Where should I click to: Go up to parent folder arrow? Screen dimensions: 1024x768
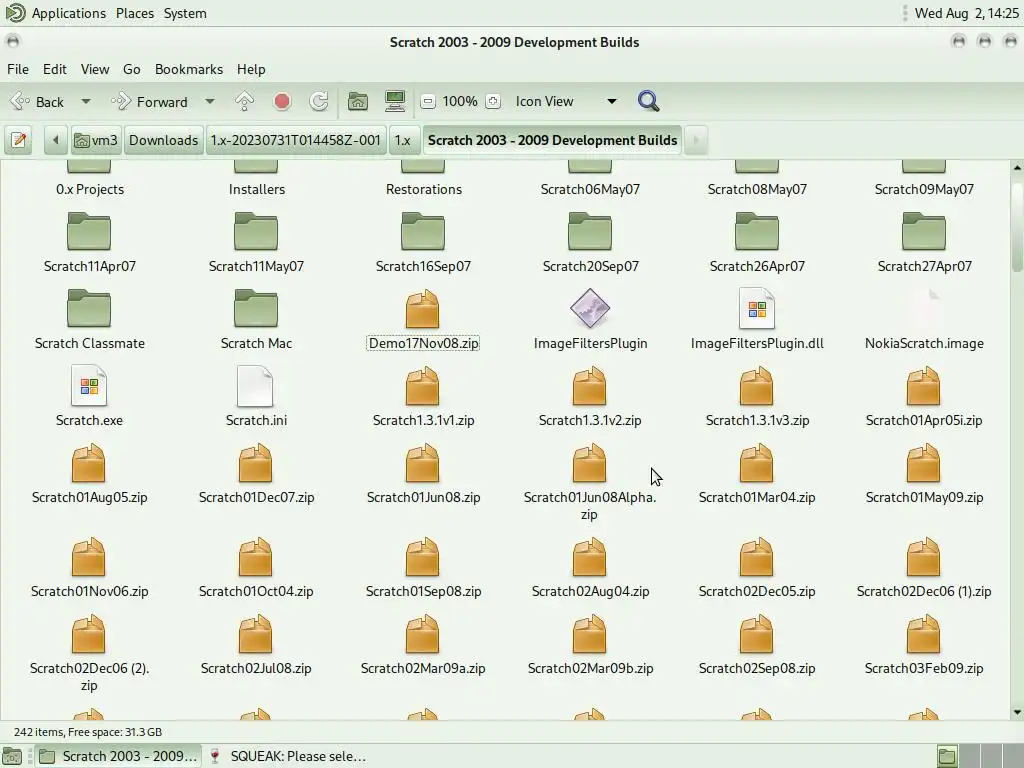point(244,101)
